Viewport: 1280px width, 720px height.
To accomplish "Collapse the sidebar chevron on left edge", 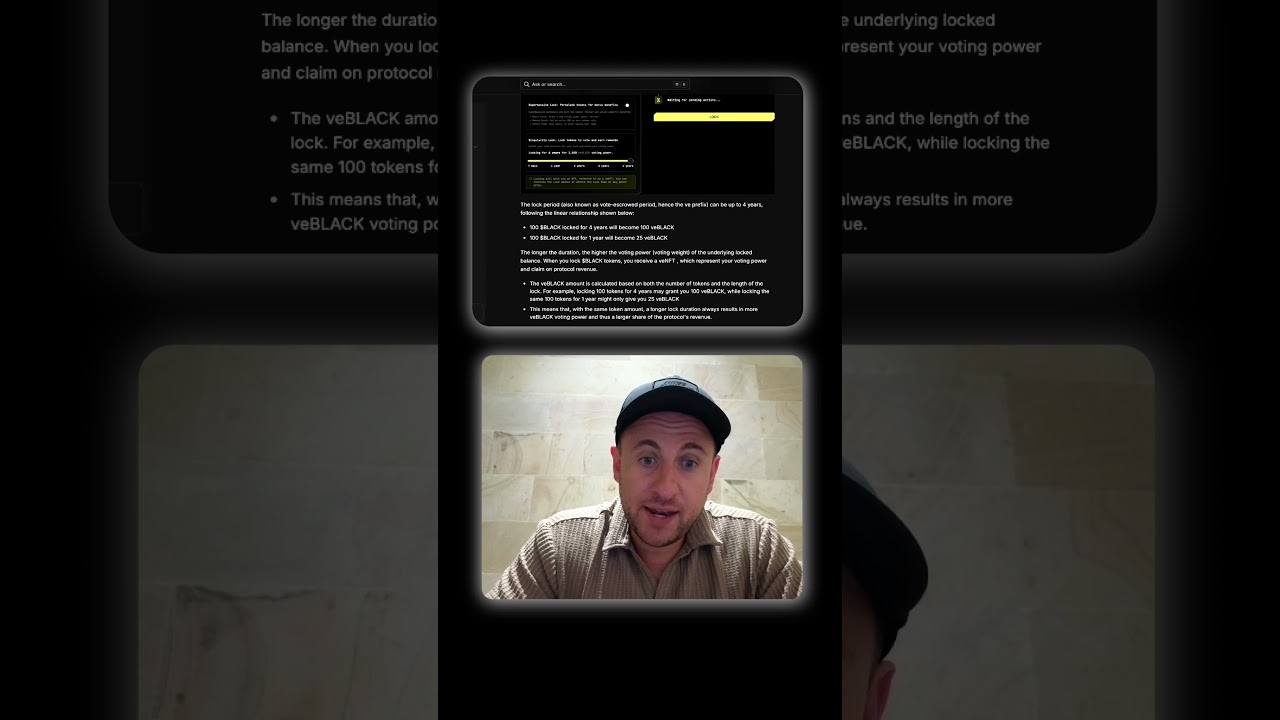I will tap(475, 146).
